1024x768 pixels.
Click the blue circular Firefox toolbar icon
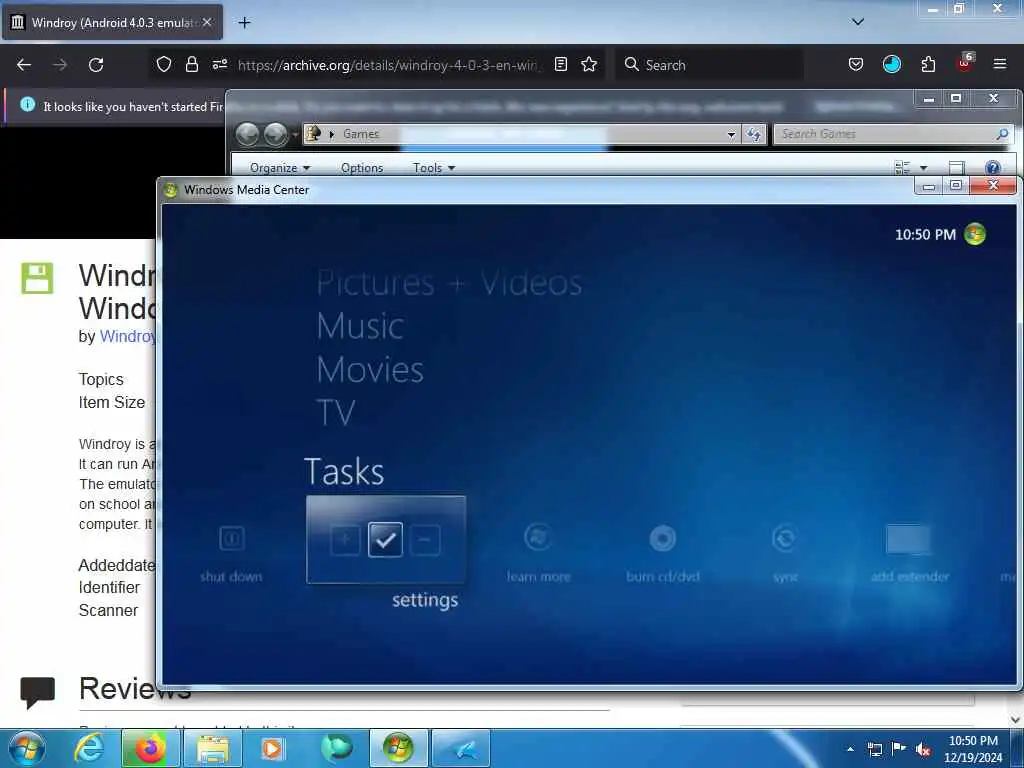click(x=891, y=64)
